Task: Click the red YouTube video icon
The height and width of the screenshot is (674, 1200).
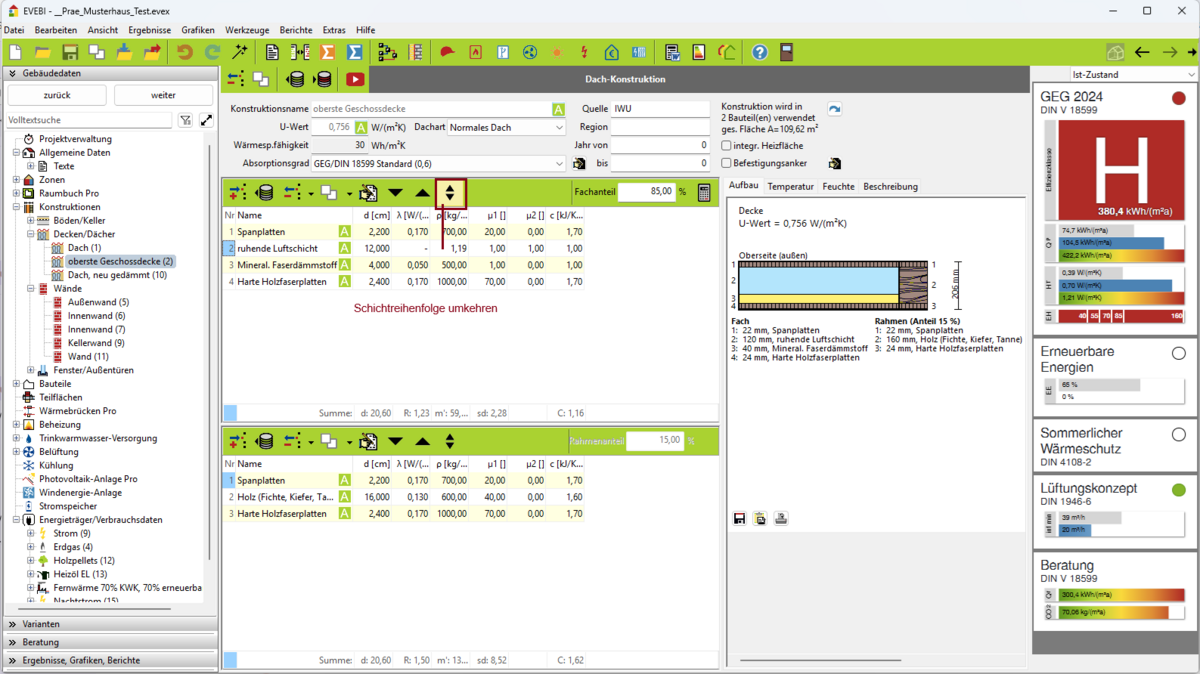Action: coord(355,79)
